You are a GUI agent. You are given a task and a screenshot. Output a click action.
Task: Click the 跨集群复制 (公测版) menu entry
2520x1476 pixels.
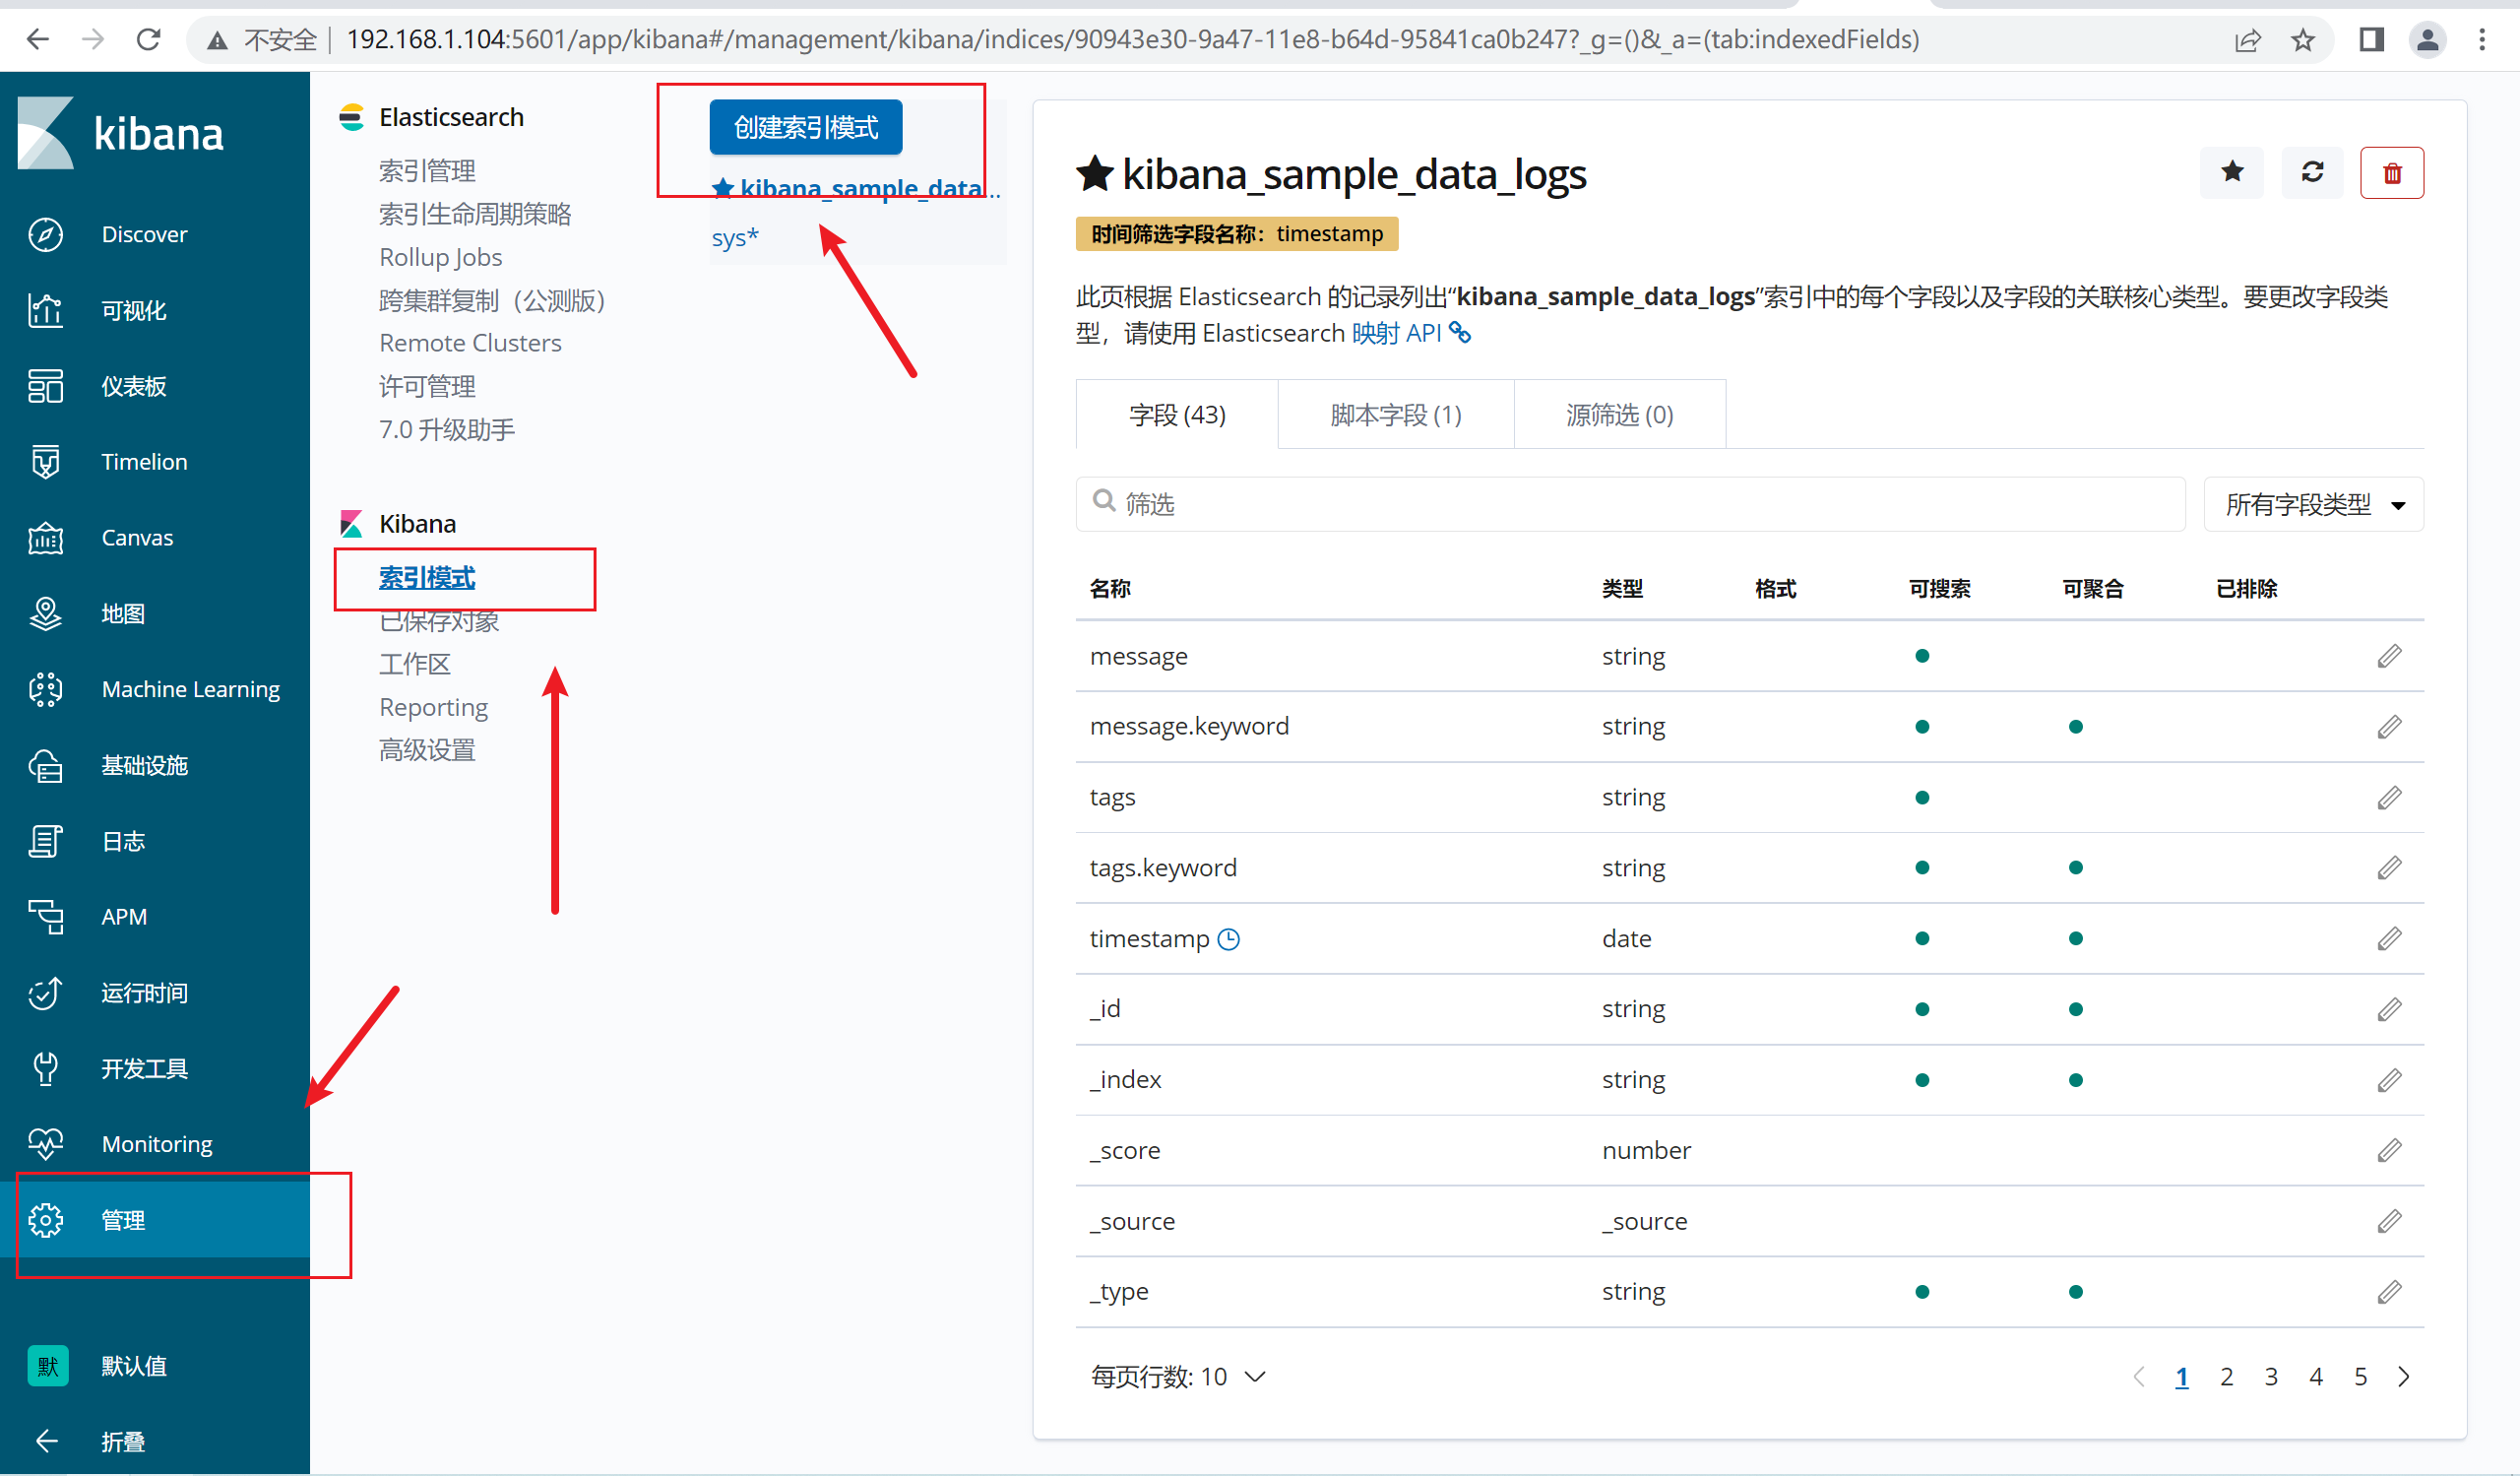click(492, 300)
